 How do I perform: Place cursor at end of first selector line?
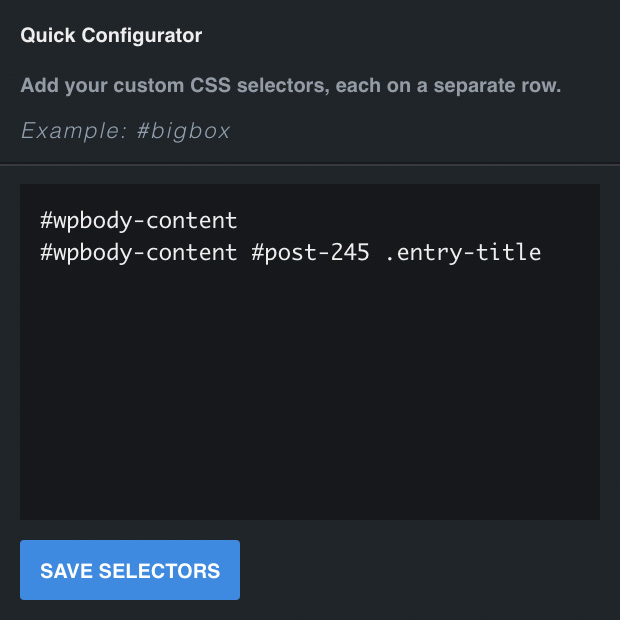[x=239, y=221]
